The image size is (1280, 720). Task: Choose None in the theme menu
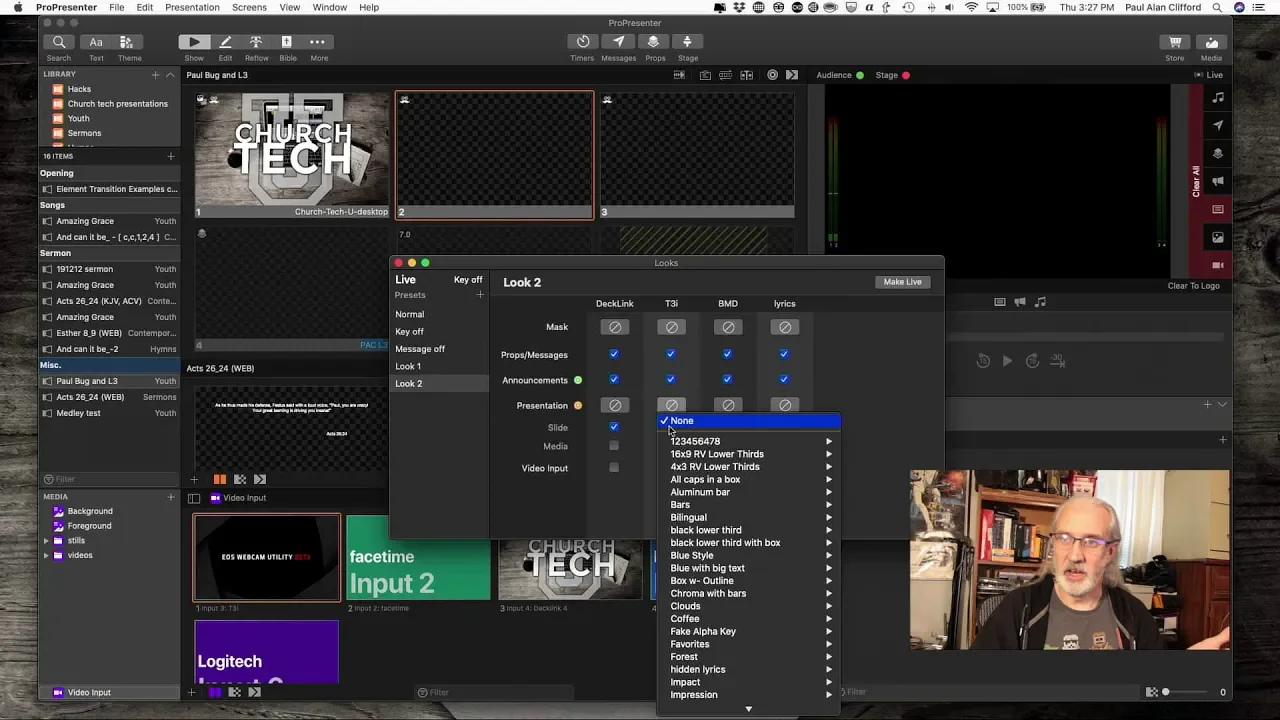point(748,421)
